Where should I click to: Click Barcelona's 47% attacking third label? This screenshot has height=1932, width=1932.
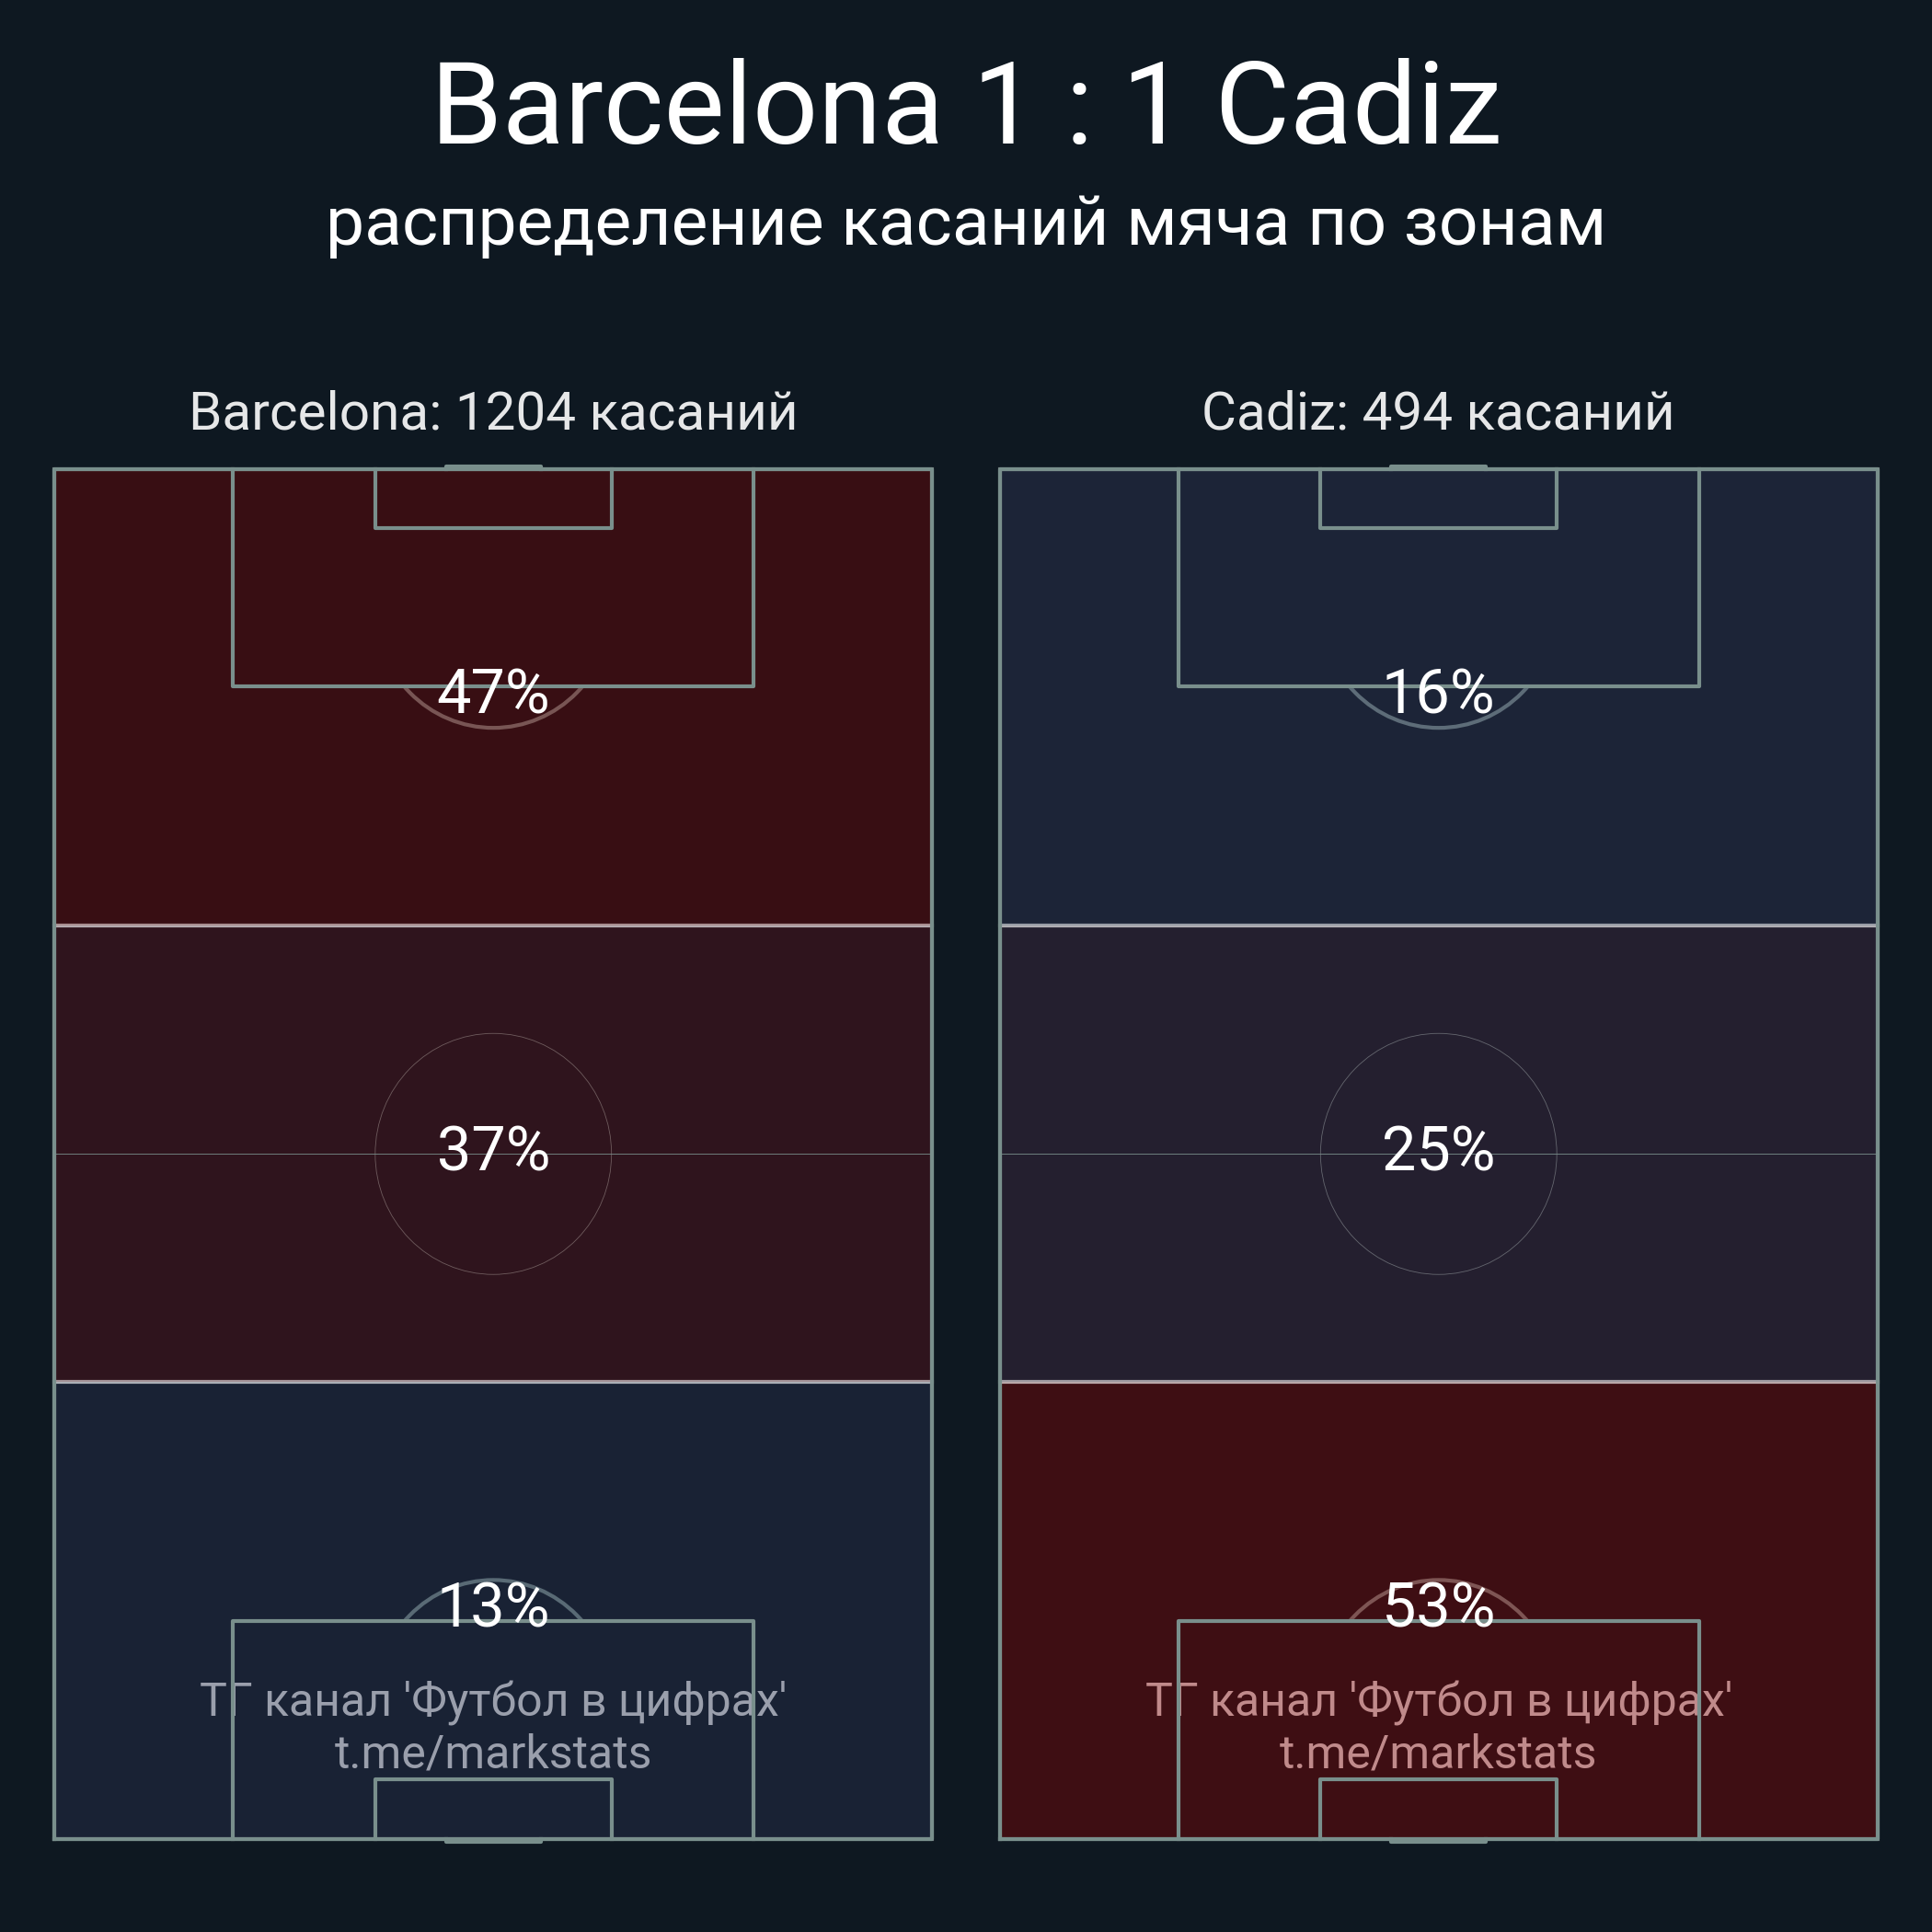click(x=493, y=692)
